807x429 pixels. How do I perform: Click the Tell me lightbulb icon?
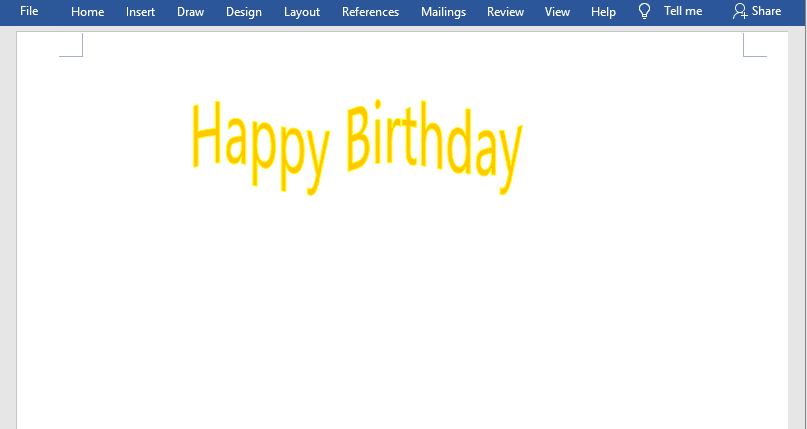coord(644,11)
